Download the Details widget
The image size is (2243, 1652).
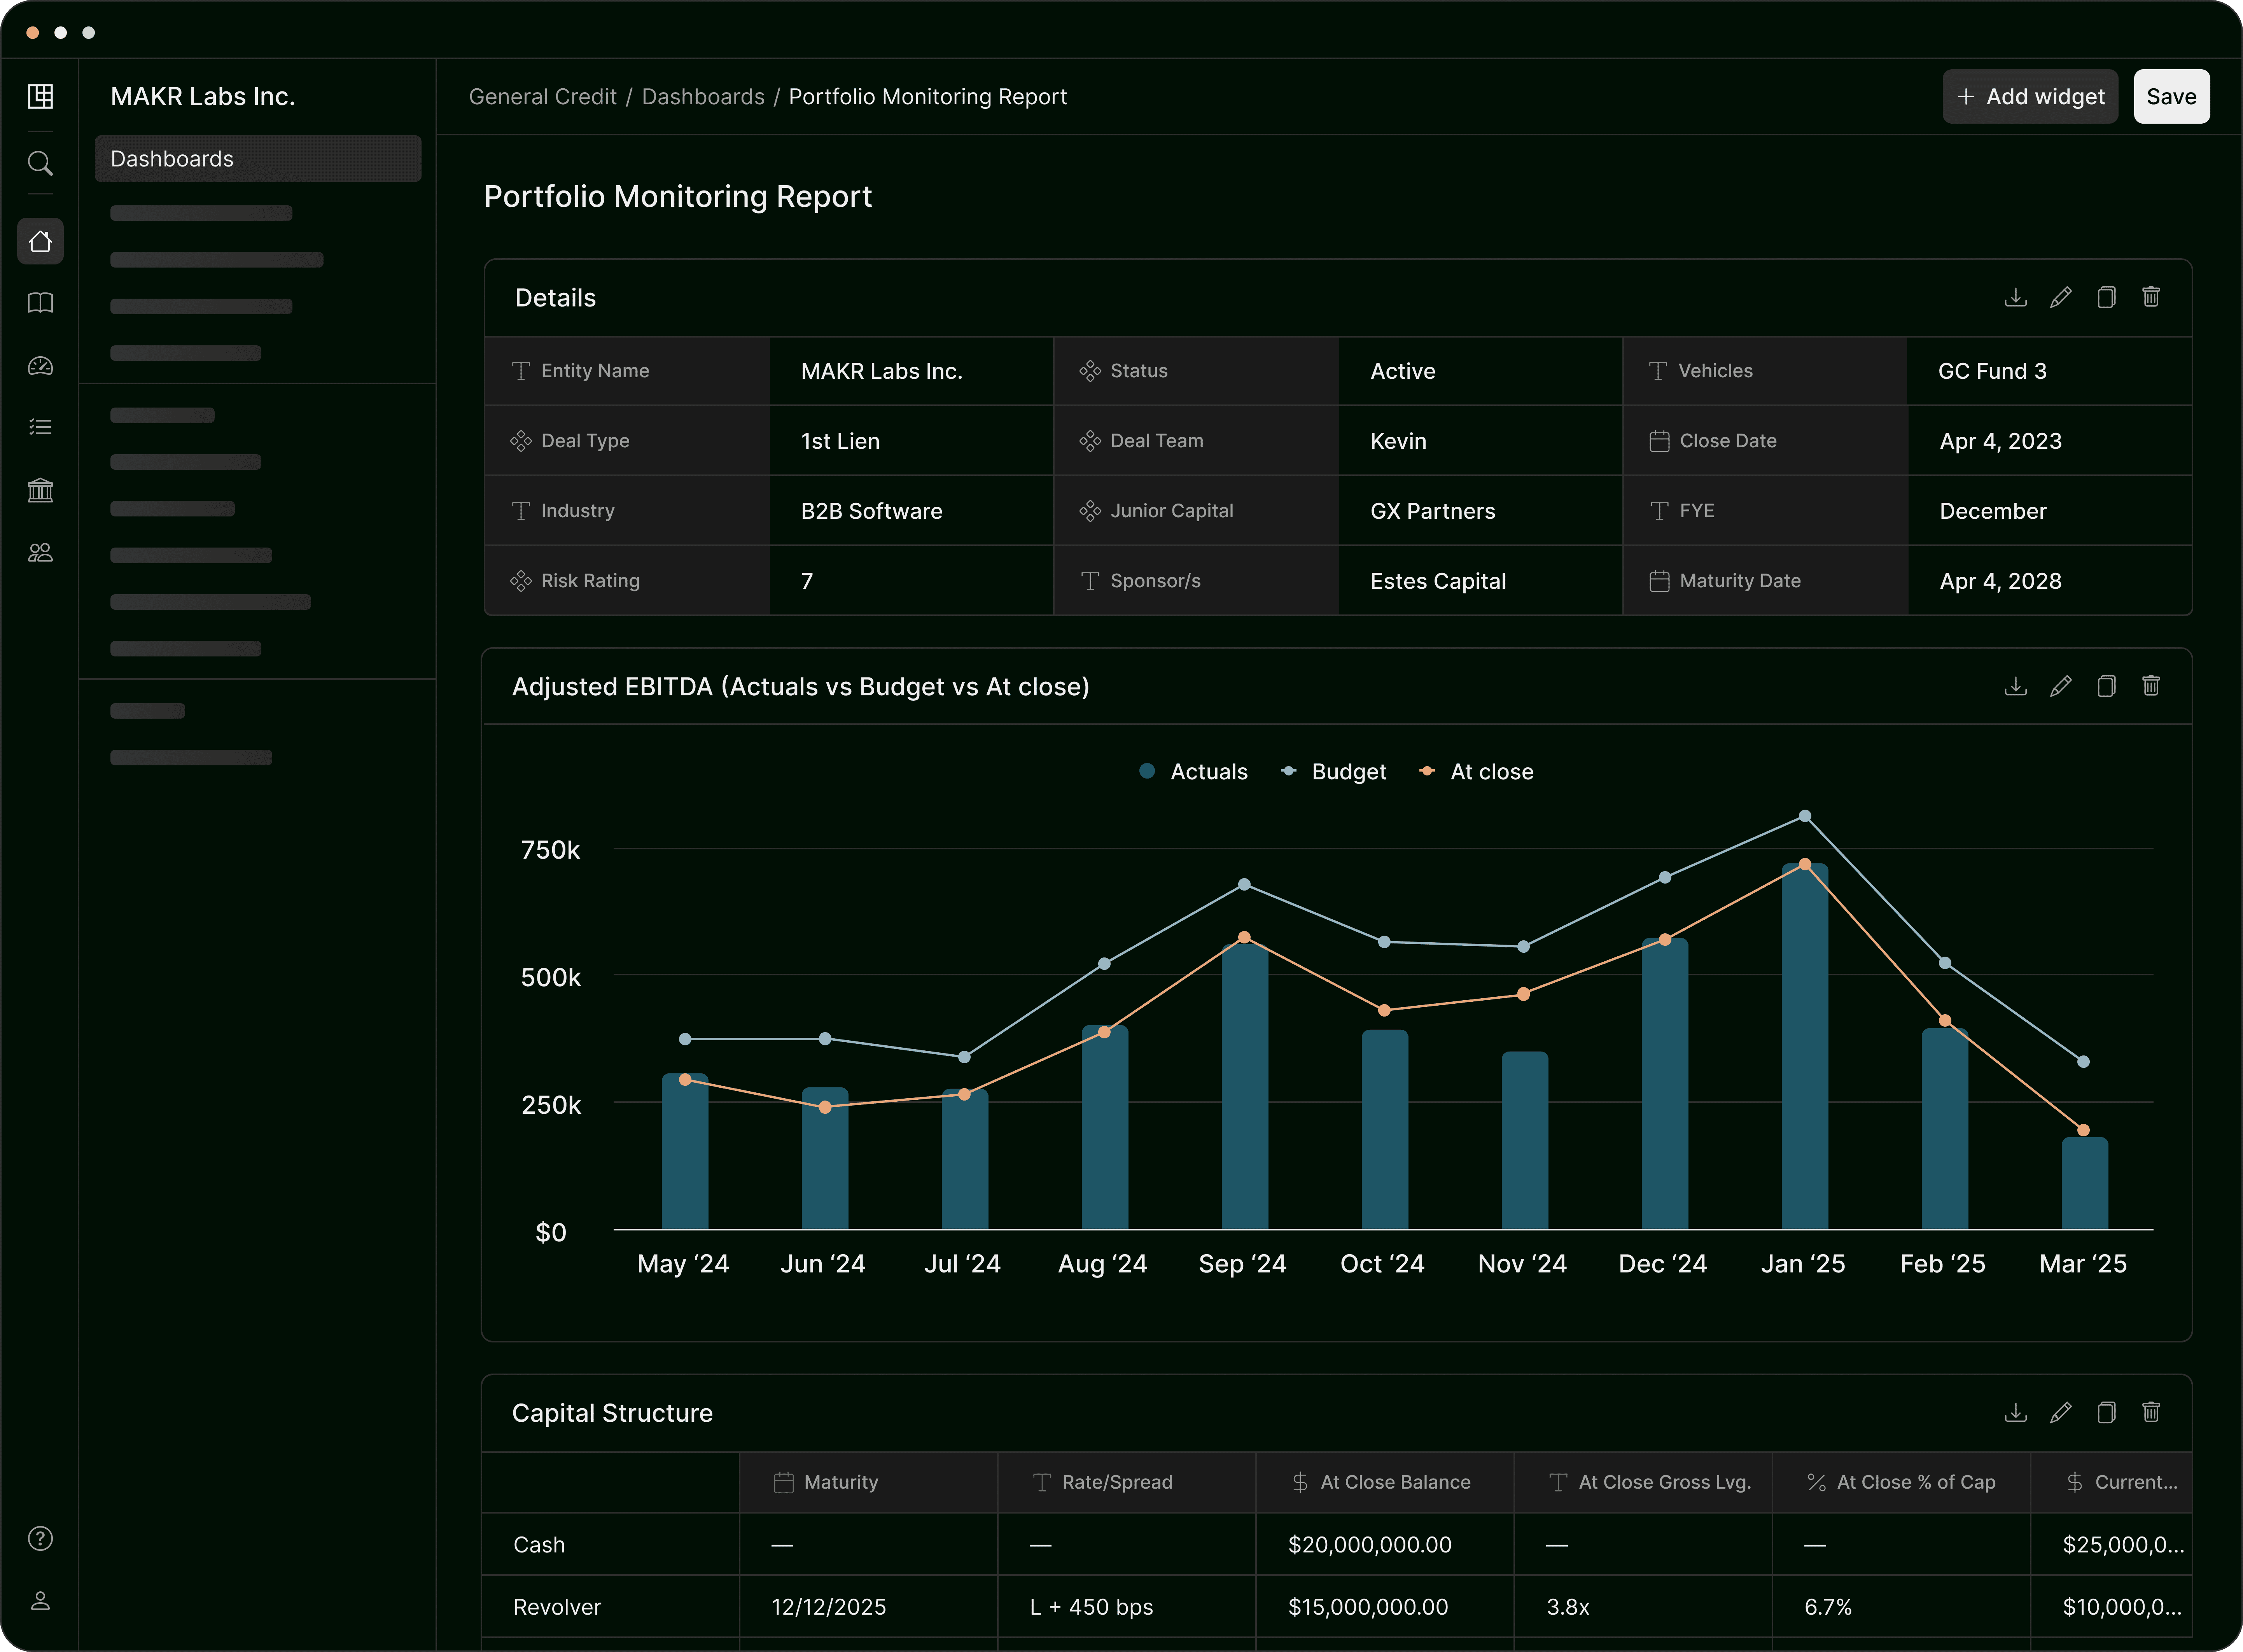coord(2015,297)
